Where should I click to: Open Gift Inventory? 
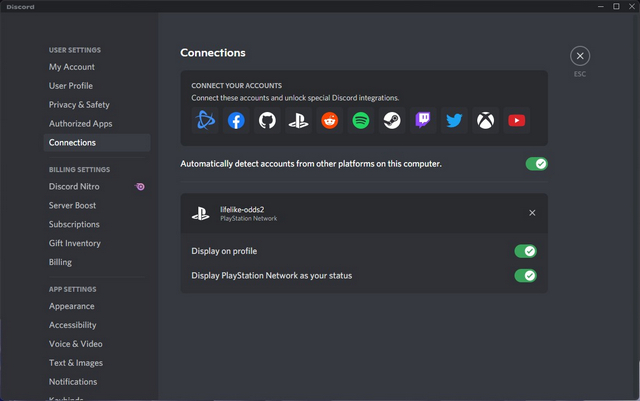click(97, 243)
